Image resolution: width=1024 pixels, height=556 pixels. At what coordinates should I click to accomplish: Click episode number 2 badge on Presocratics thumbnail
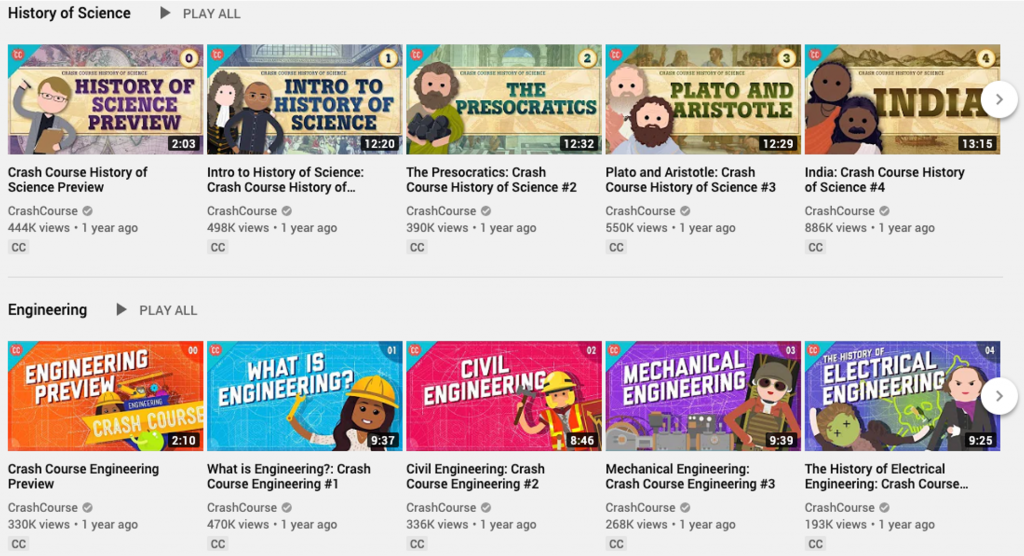(586, 59)
